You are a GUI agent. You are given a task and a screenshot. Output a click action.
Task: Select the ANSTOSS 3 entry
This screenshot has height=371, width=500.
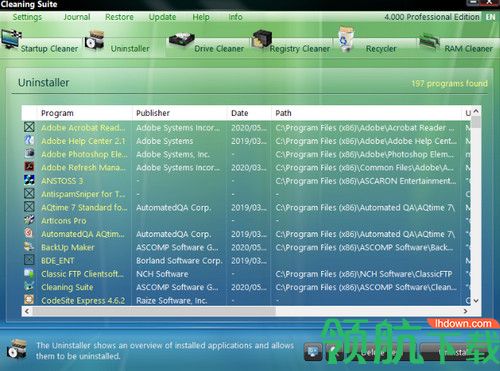(62, 181)
